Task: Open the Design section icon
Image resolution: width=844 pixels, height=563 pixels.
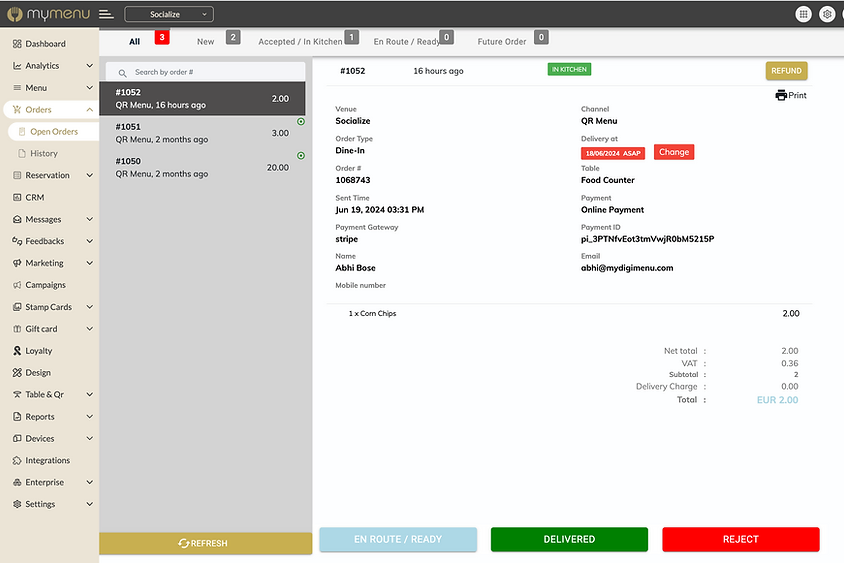Action: tap(17, 373)
